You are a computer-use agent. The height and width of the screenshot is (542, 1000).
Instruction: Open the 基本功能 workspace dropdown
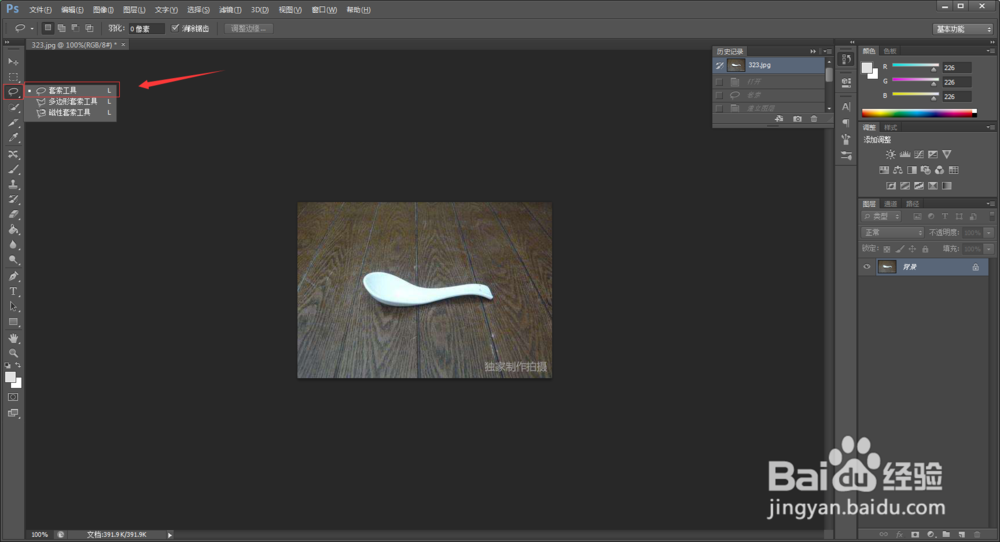click(963, 29)
